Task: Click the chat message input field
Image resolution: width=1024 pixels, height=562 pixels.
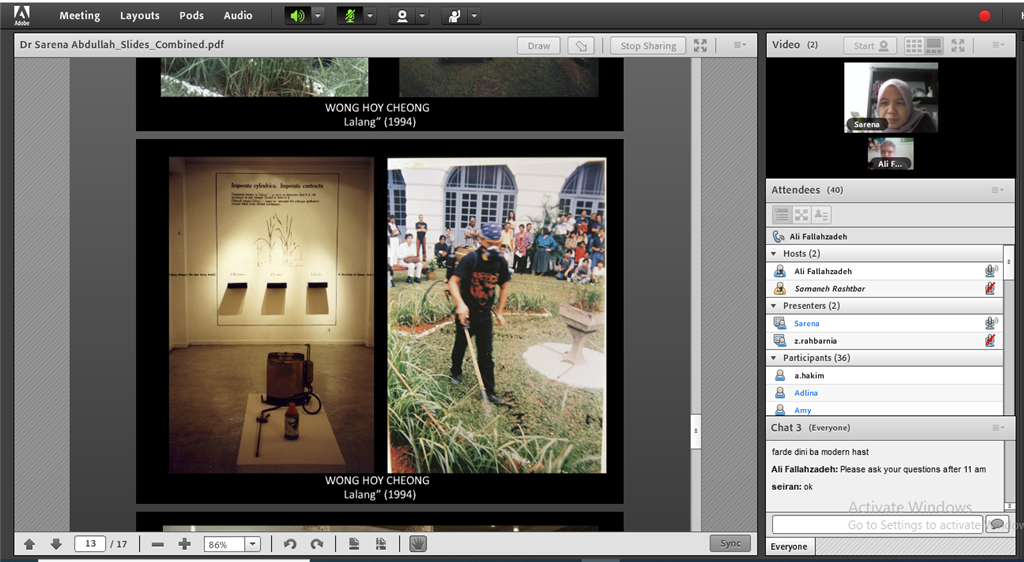Action: click(x=877, y=524)
